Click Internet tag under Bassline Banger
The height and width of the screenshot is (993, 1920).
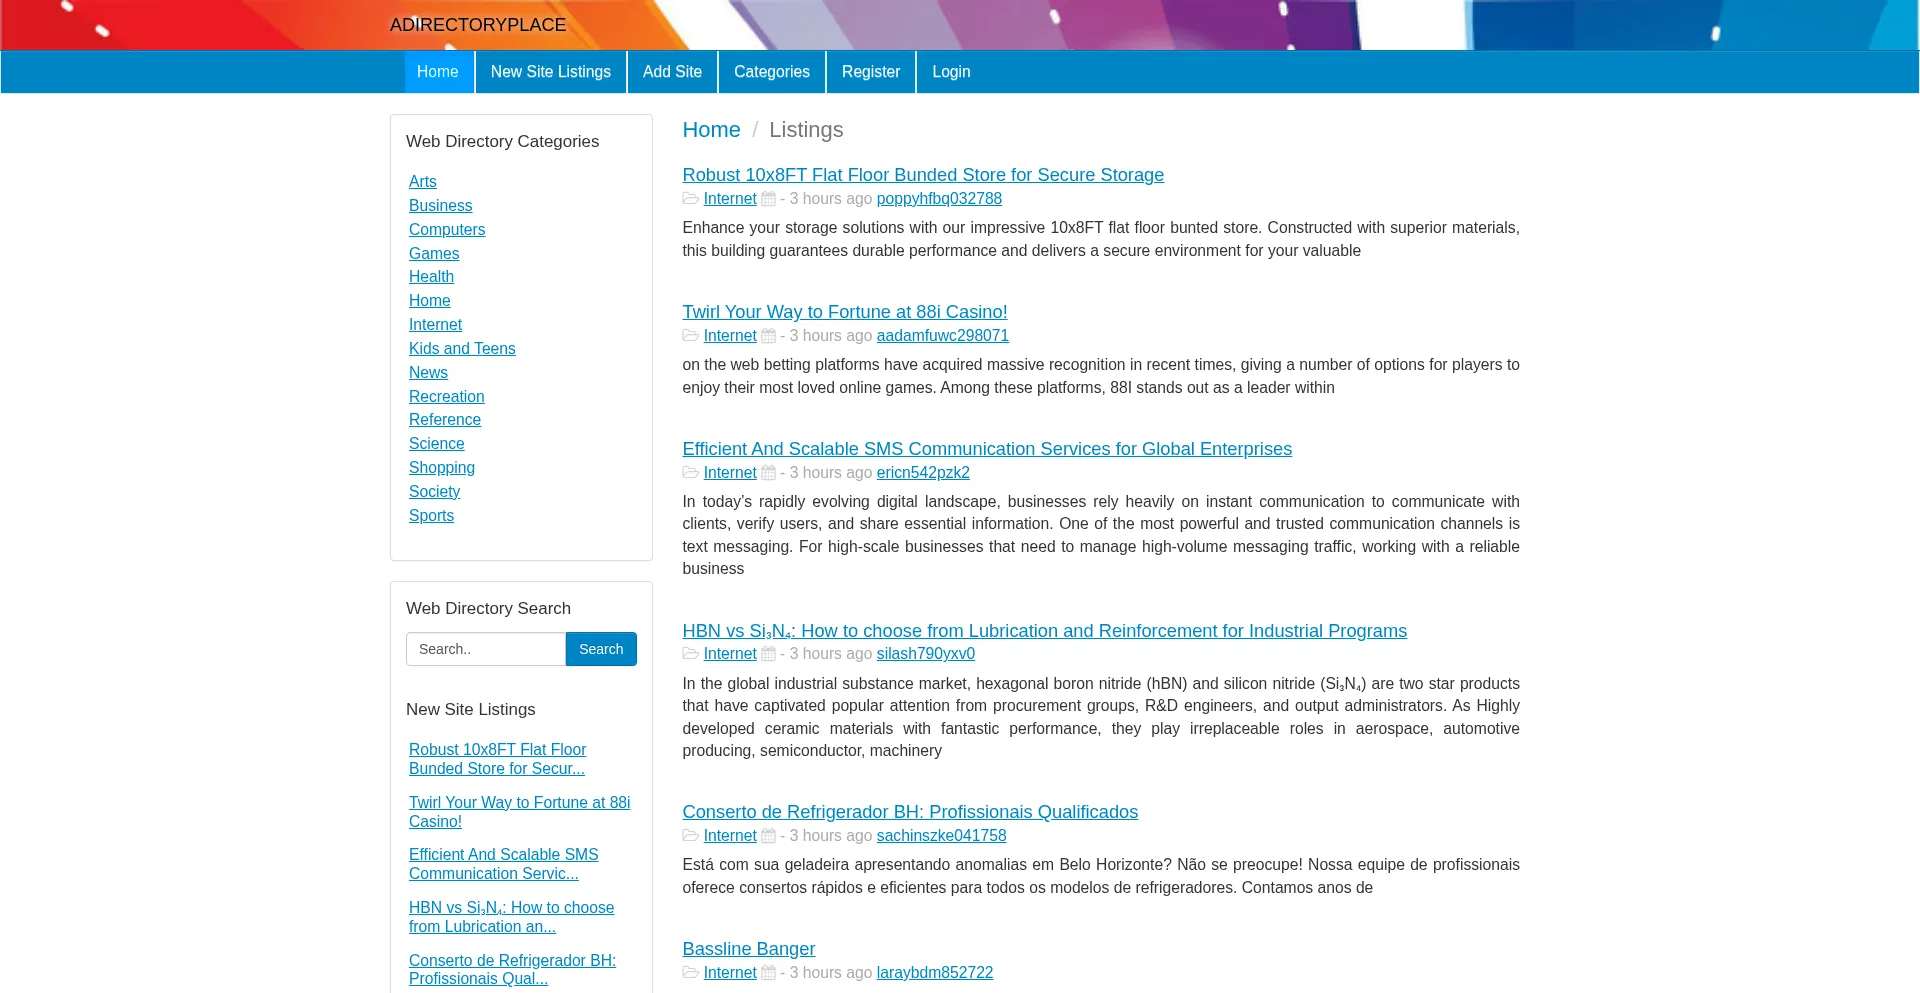(x=730, y=973)
